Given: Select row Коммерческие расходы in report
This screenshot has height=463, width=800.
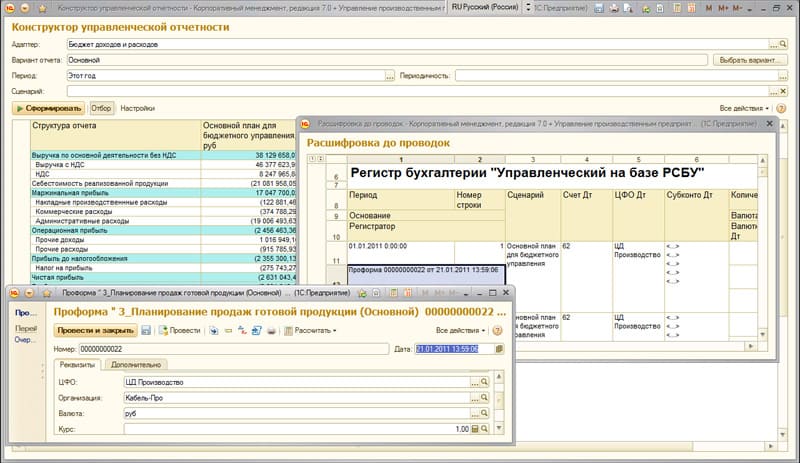Looking at the screenshot, I should 163,211.
